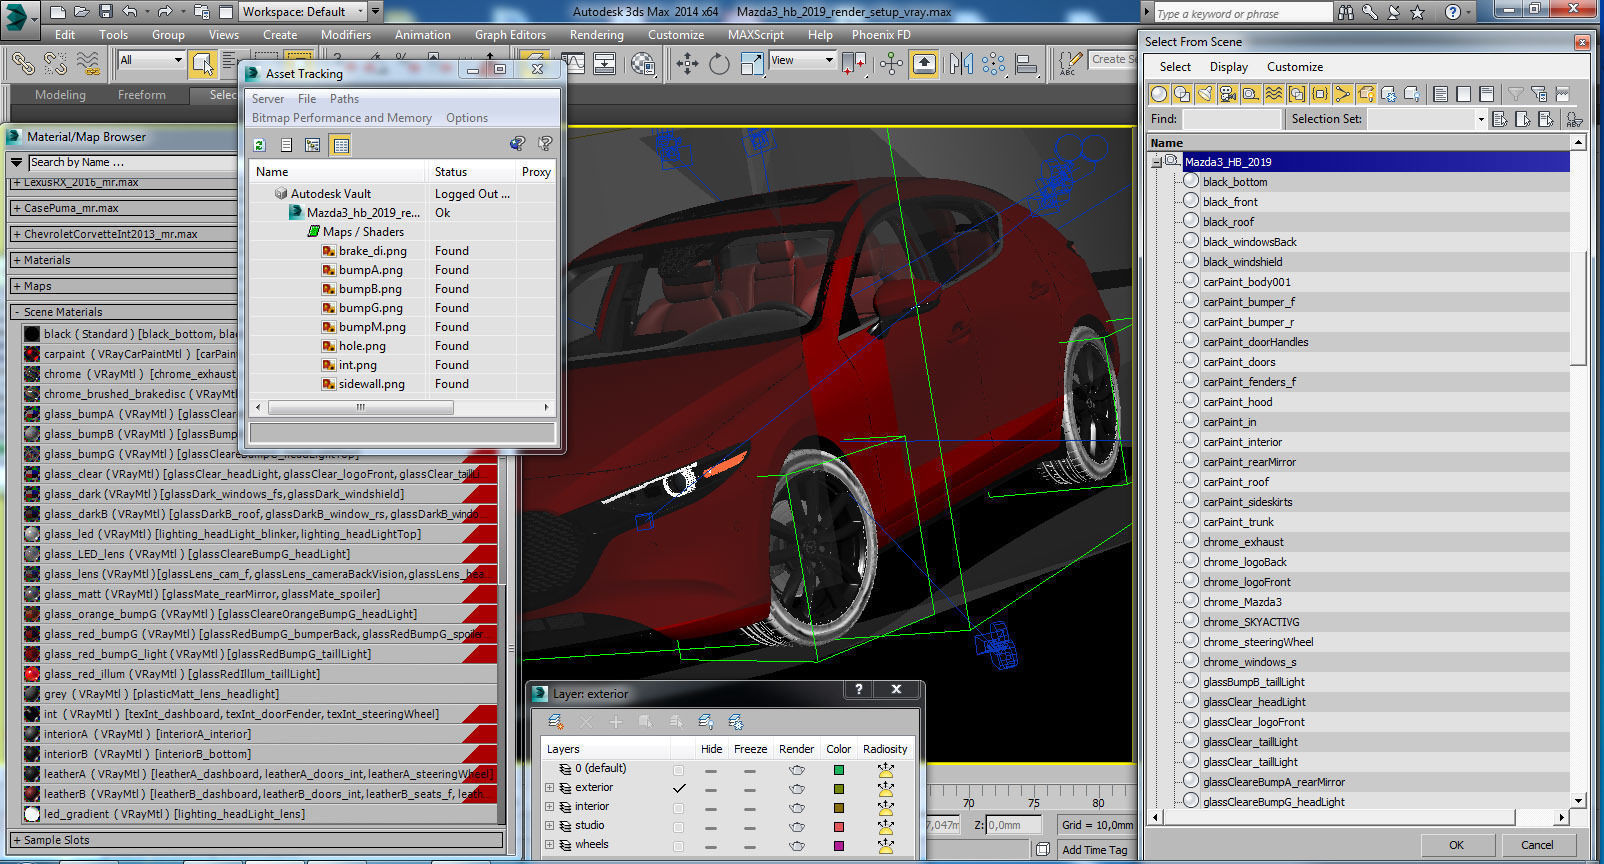Click the OK button in Select From Scene
This screenshot has height=864, width=1604.
point(1456,845)
